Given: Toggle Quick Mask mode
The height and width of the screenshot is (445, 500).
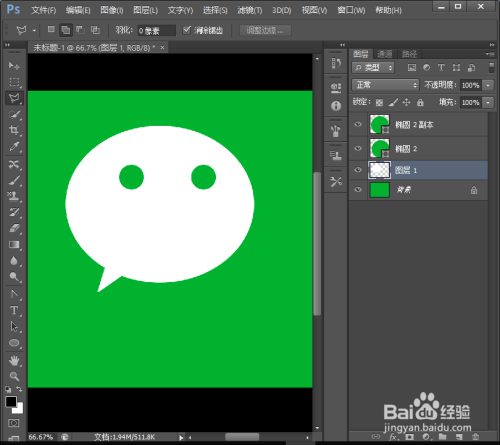Looking at the screenshot, I should pos(14,423).
